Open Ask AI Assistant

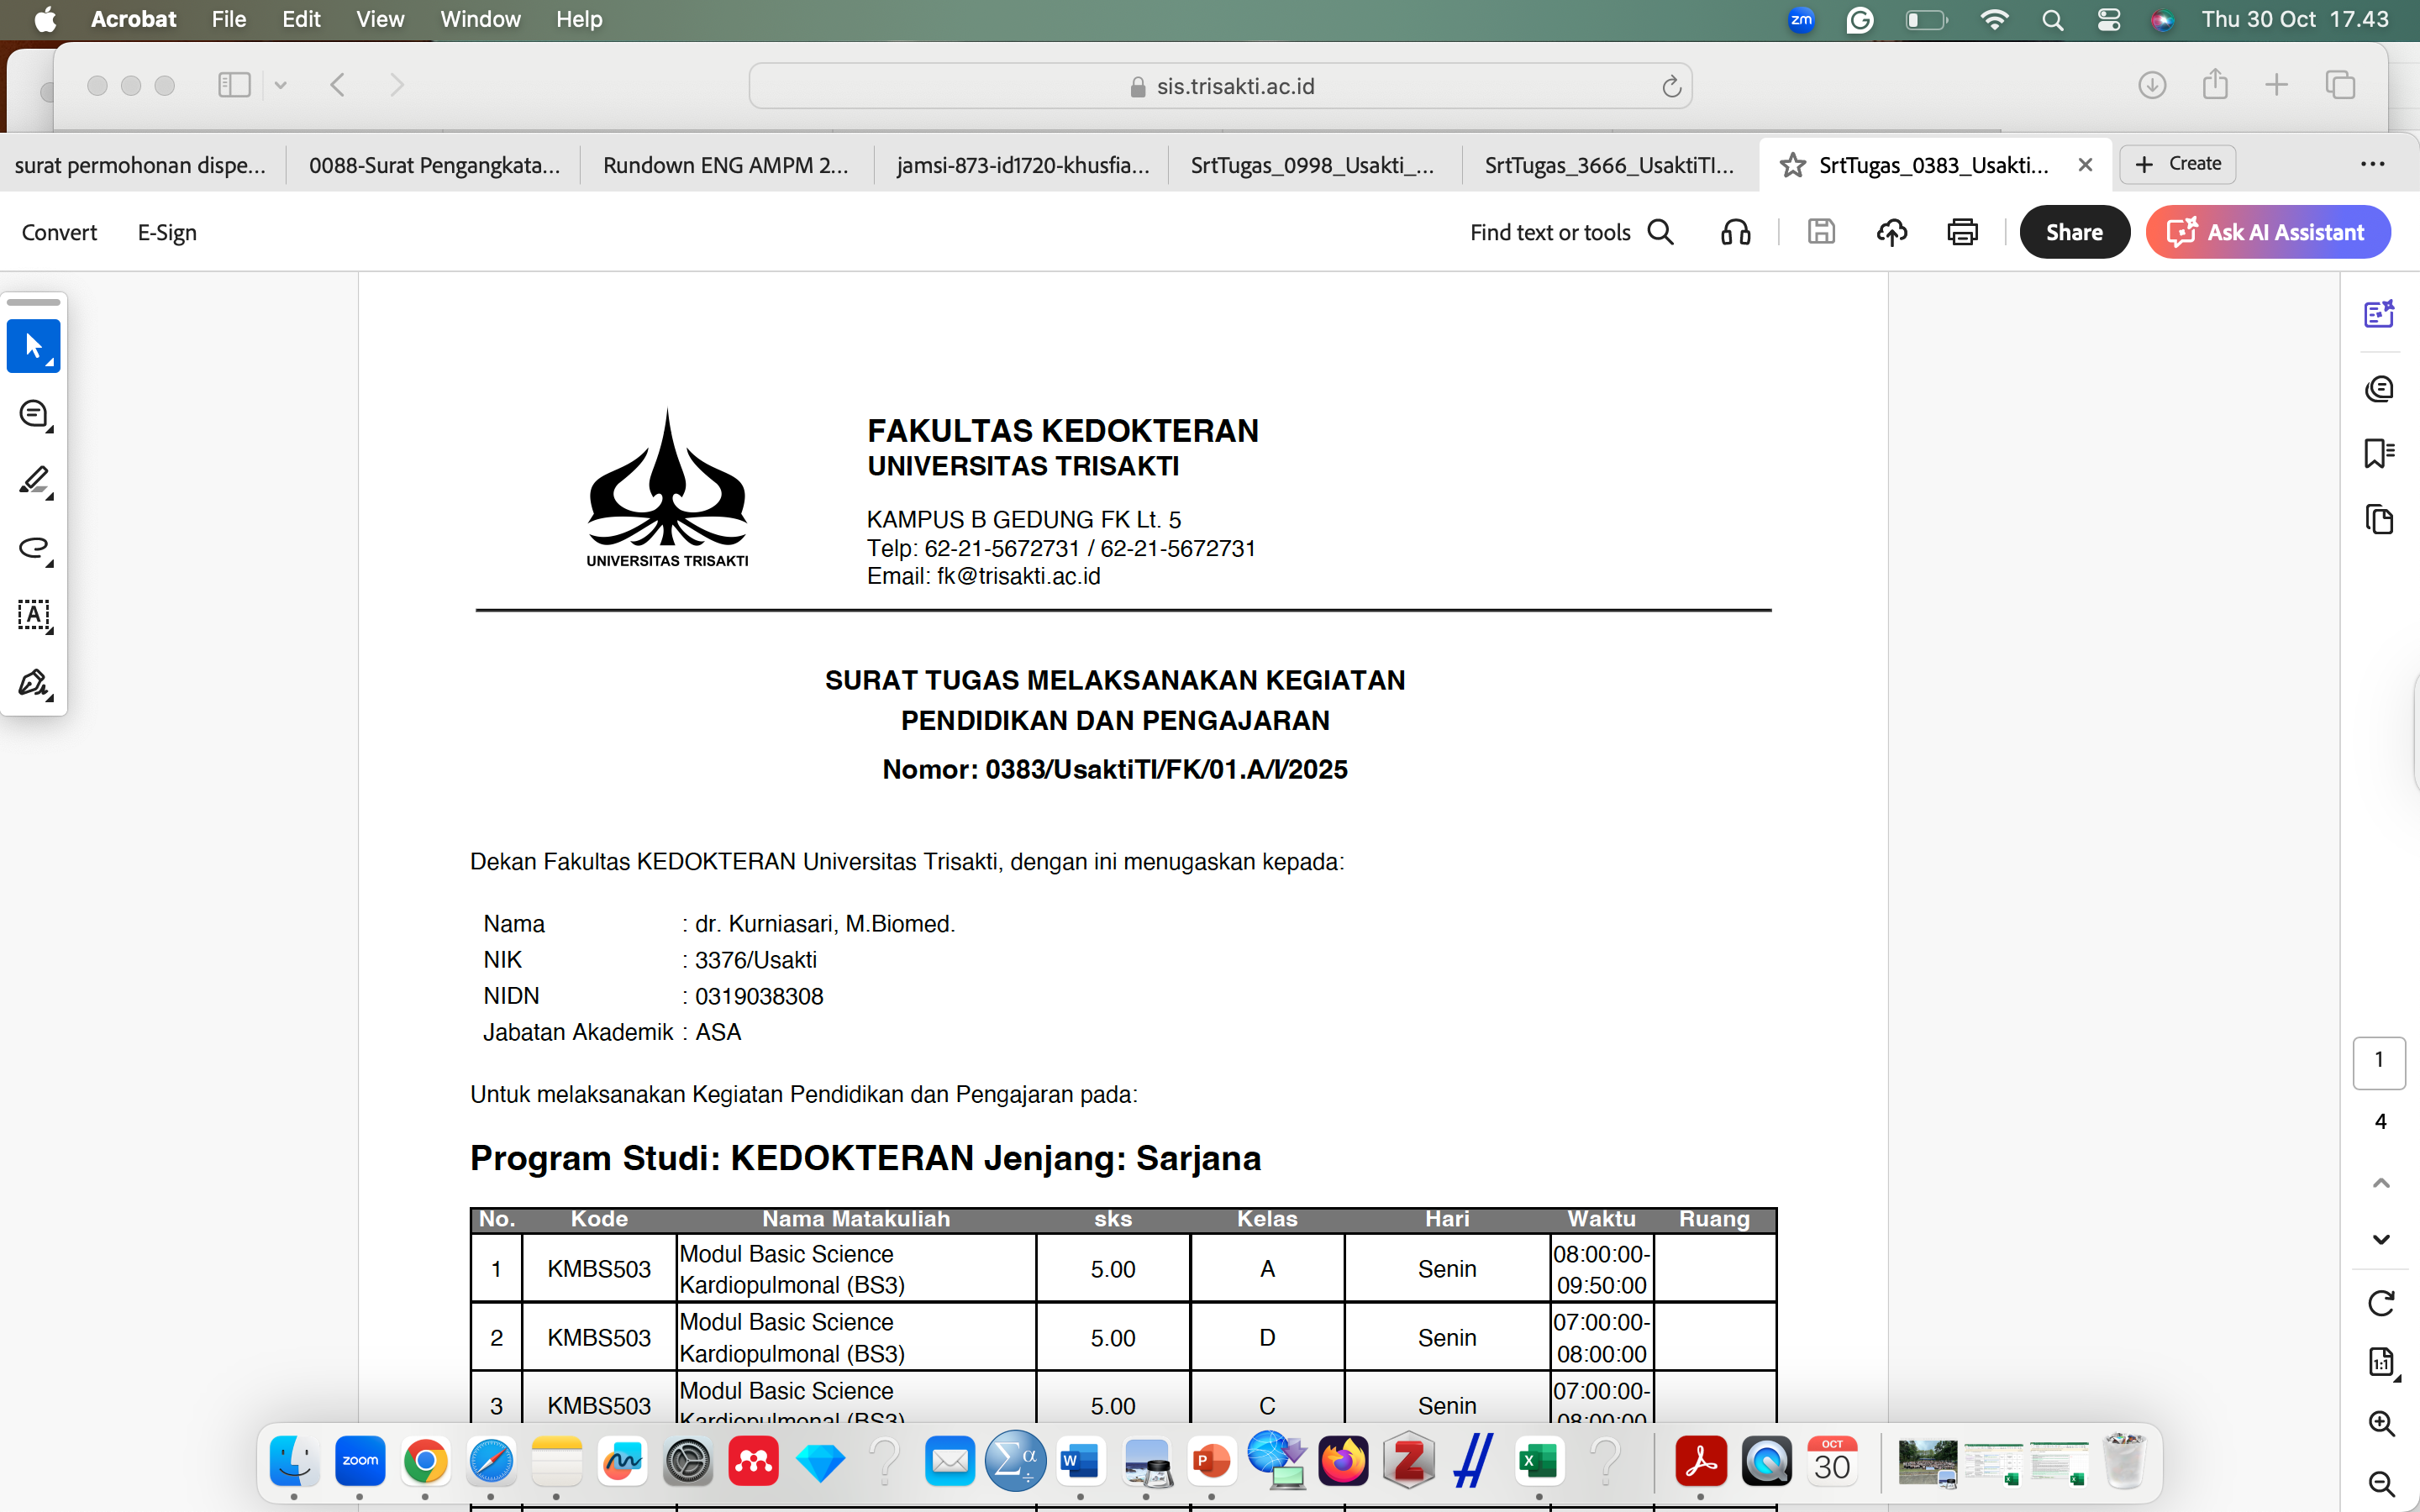[2267, 232]
